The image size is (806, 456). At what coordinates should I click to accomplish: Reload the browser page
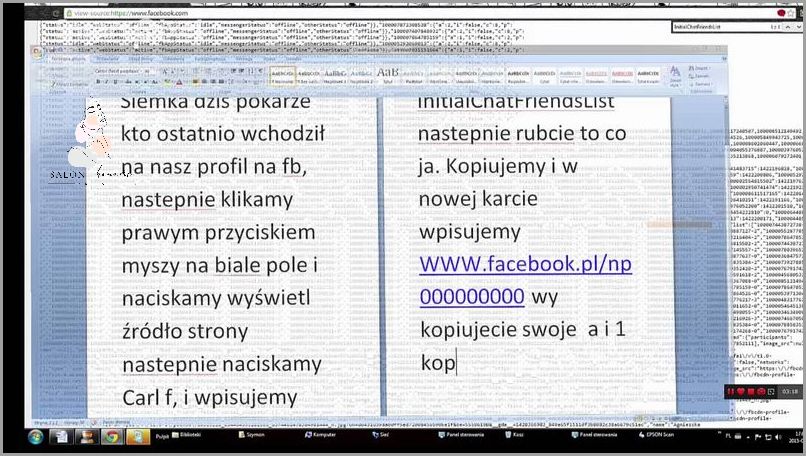[x=56, y=13]
